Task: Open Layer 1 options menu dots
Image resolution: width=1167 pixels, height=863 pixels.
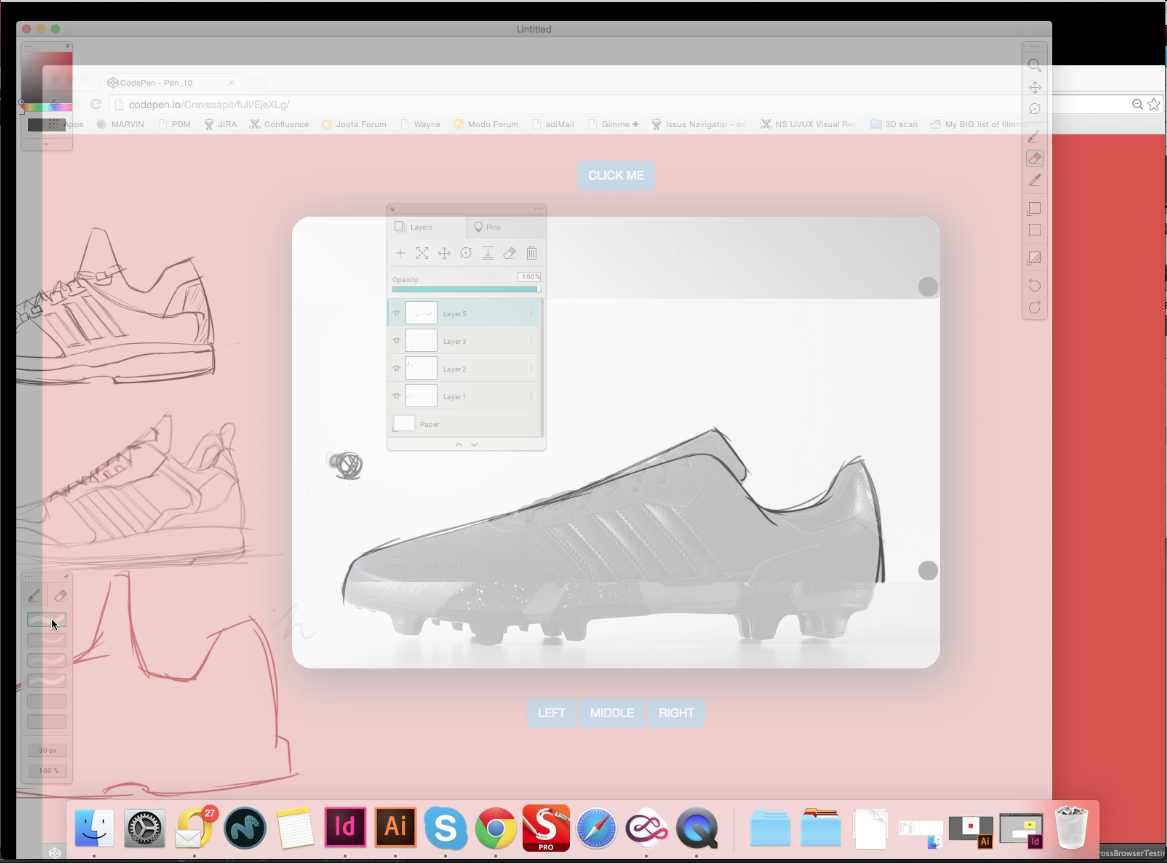Action: [x=531, y=396]
